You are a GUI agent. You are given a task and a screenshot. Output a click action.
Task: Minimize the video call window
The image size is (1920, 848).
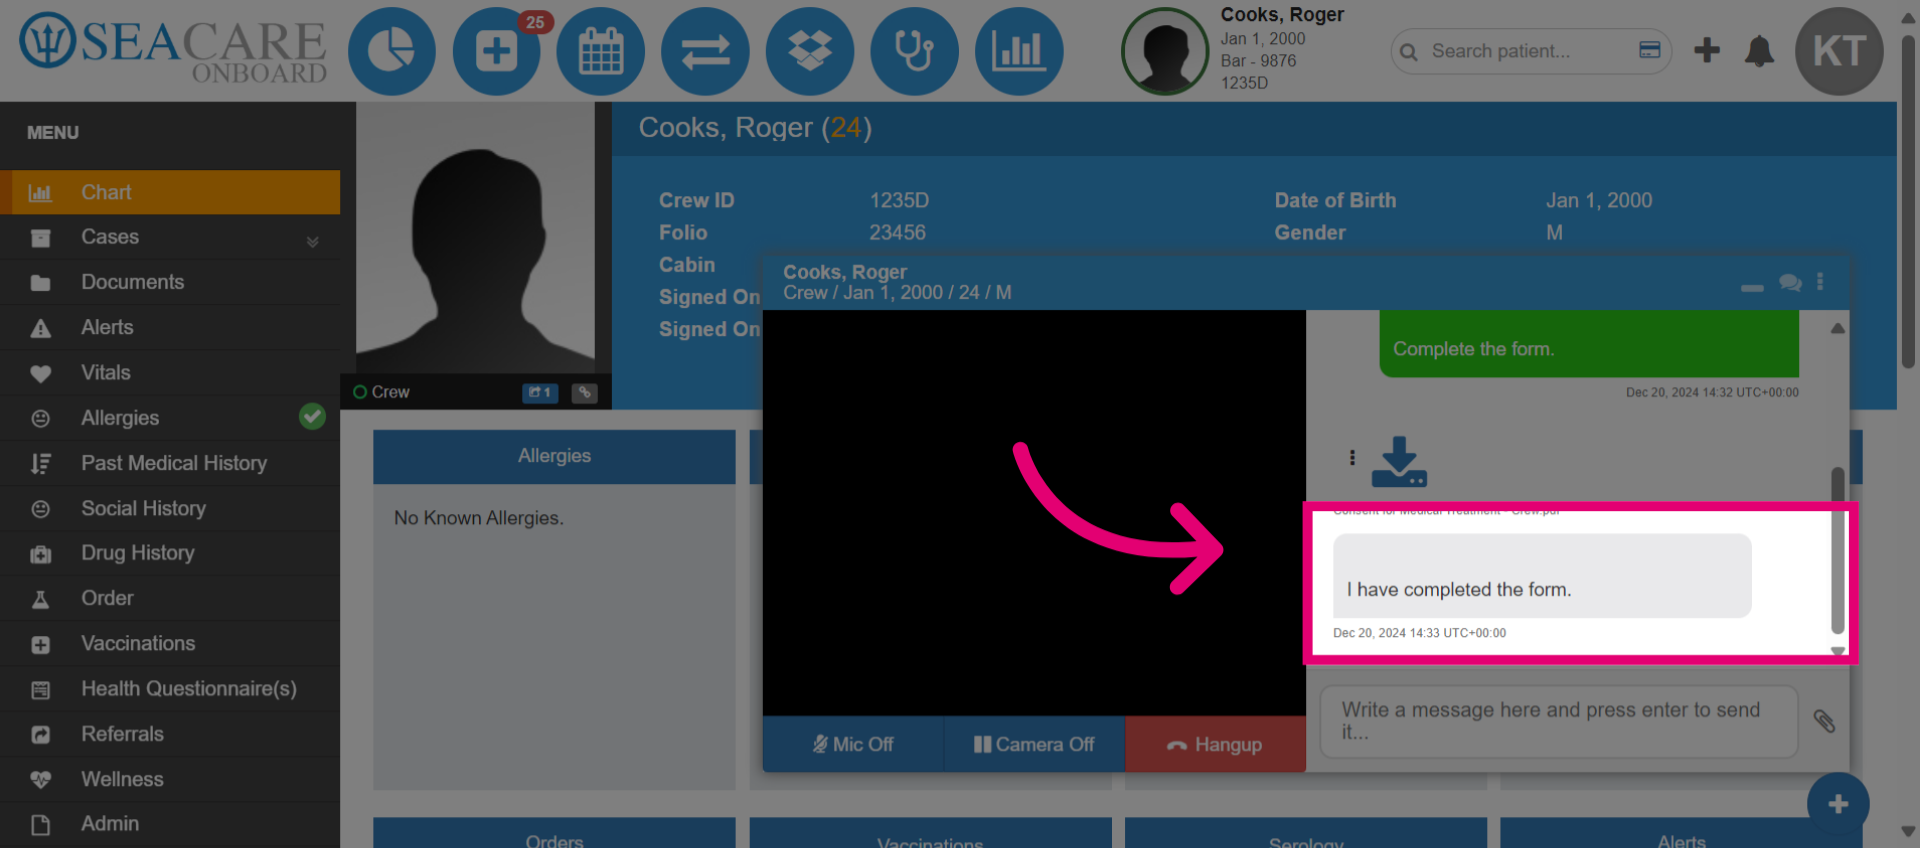[x=1752, y=287]
